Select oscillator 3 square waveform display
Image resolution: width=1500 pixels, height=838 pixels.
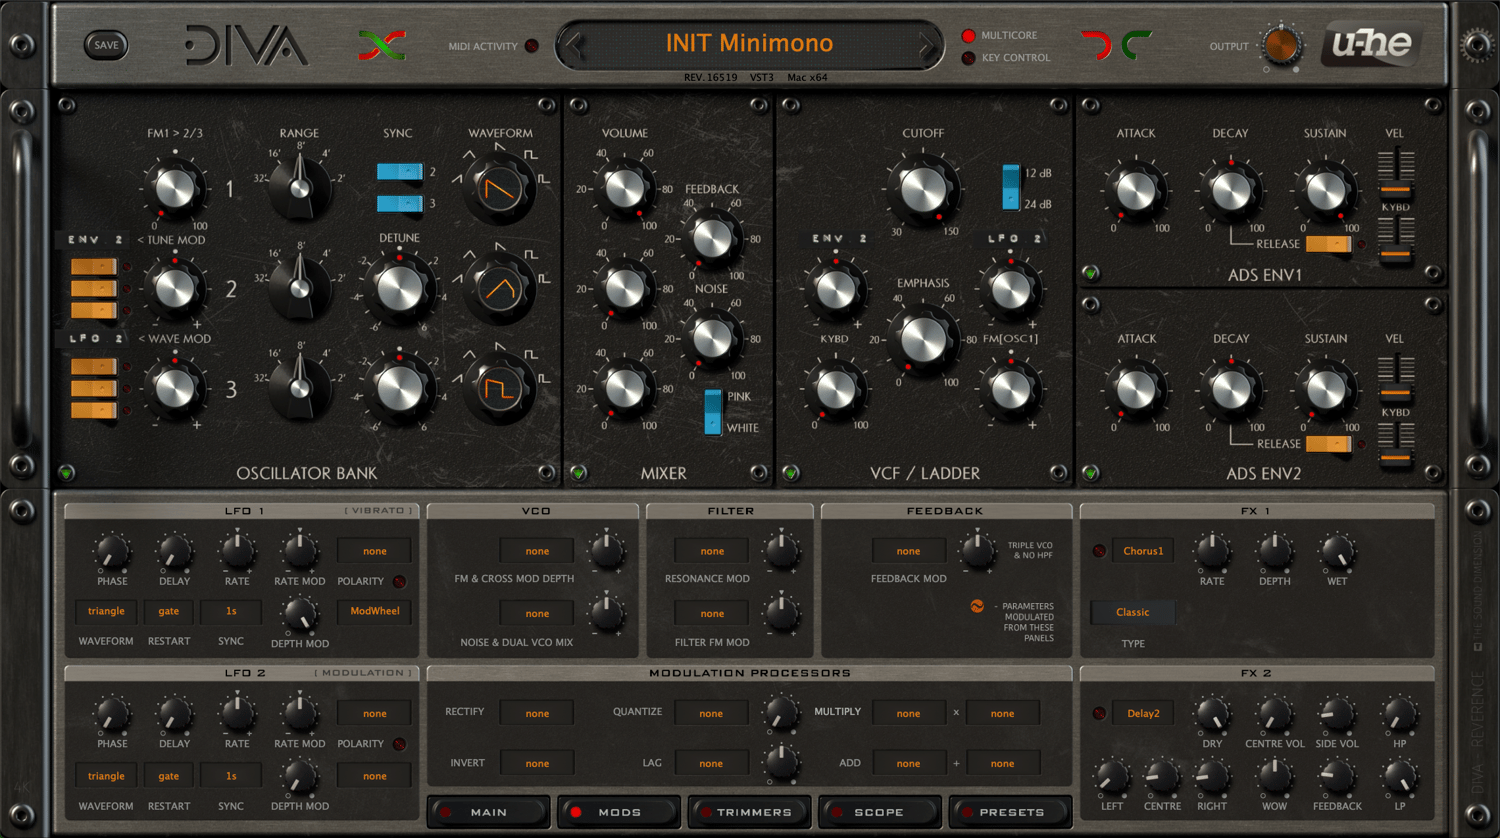[x=499, y=388]
